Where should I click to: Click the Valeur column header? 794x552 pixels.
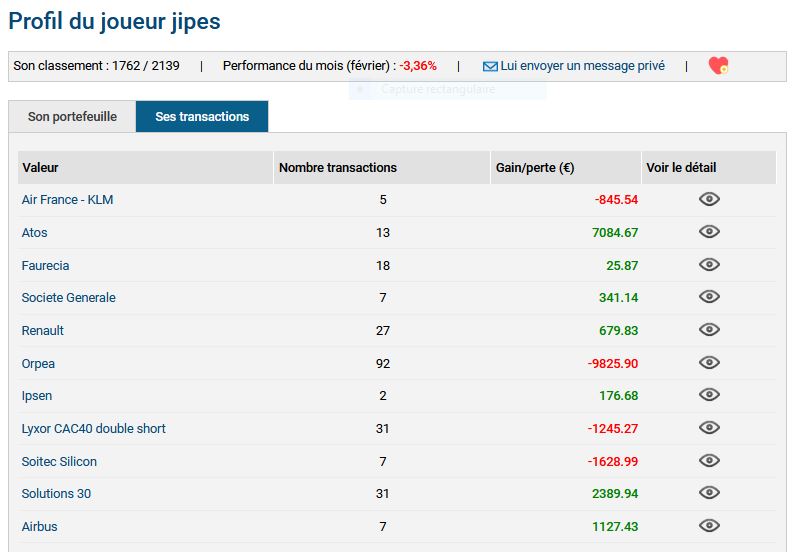pyautogui.click(x=145, y=168)
